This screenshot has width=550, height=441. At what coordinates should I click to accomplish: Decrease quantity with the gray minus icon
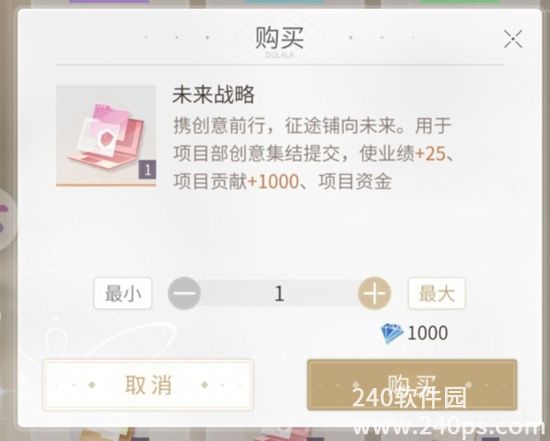coord(184,293)
